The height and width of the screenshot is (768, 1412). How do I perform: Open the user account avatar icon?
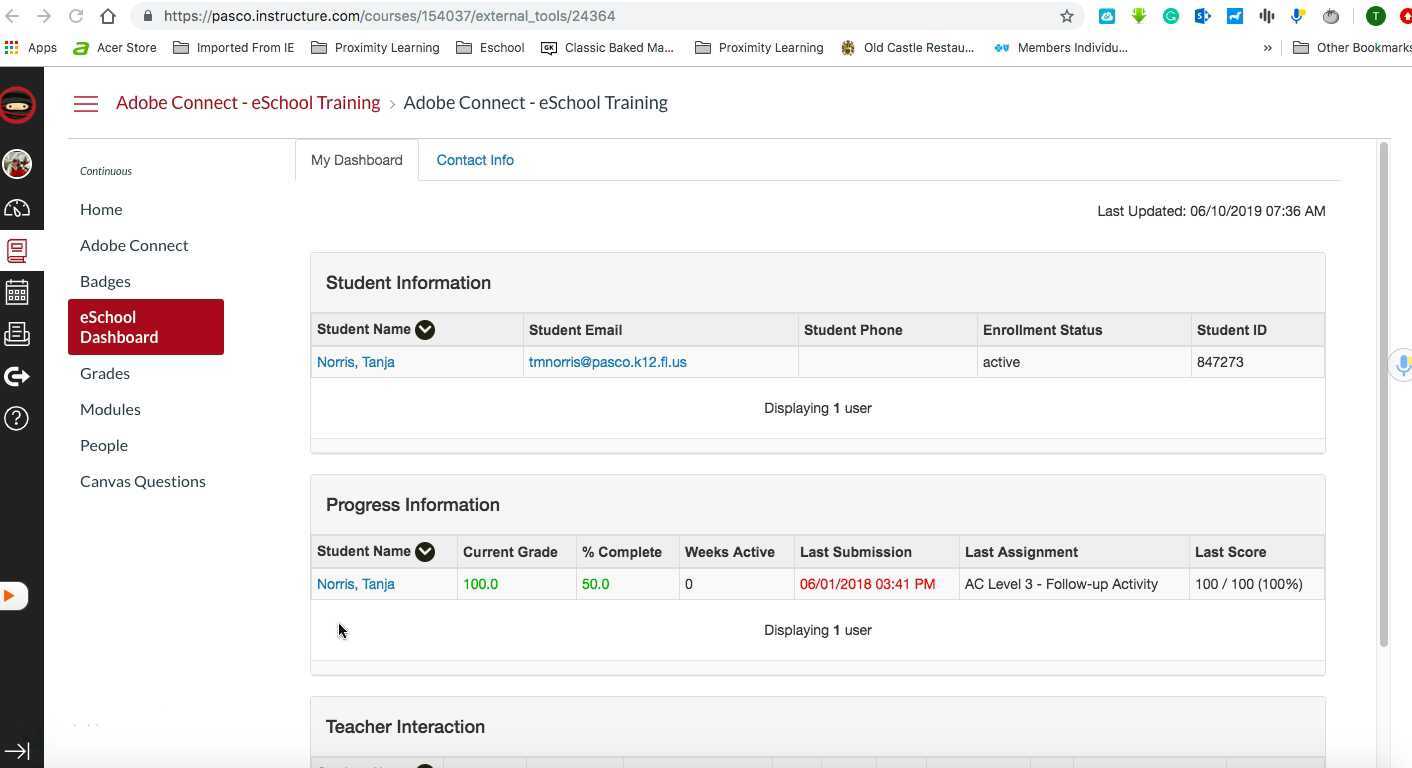tap(17, 164)
